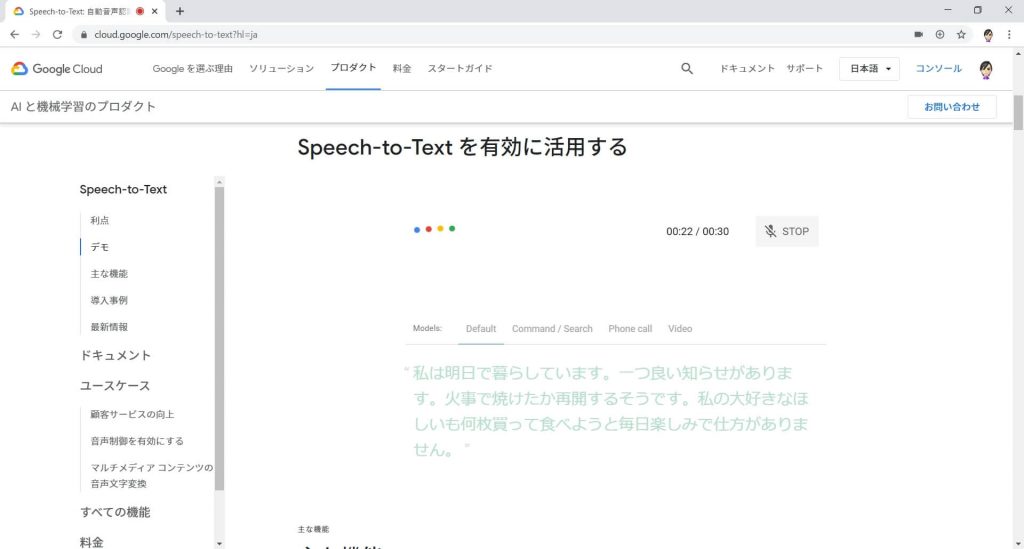Click the Google Cloud logo
The width and height of the screenshot is (1024, 549).
[57, 69]
